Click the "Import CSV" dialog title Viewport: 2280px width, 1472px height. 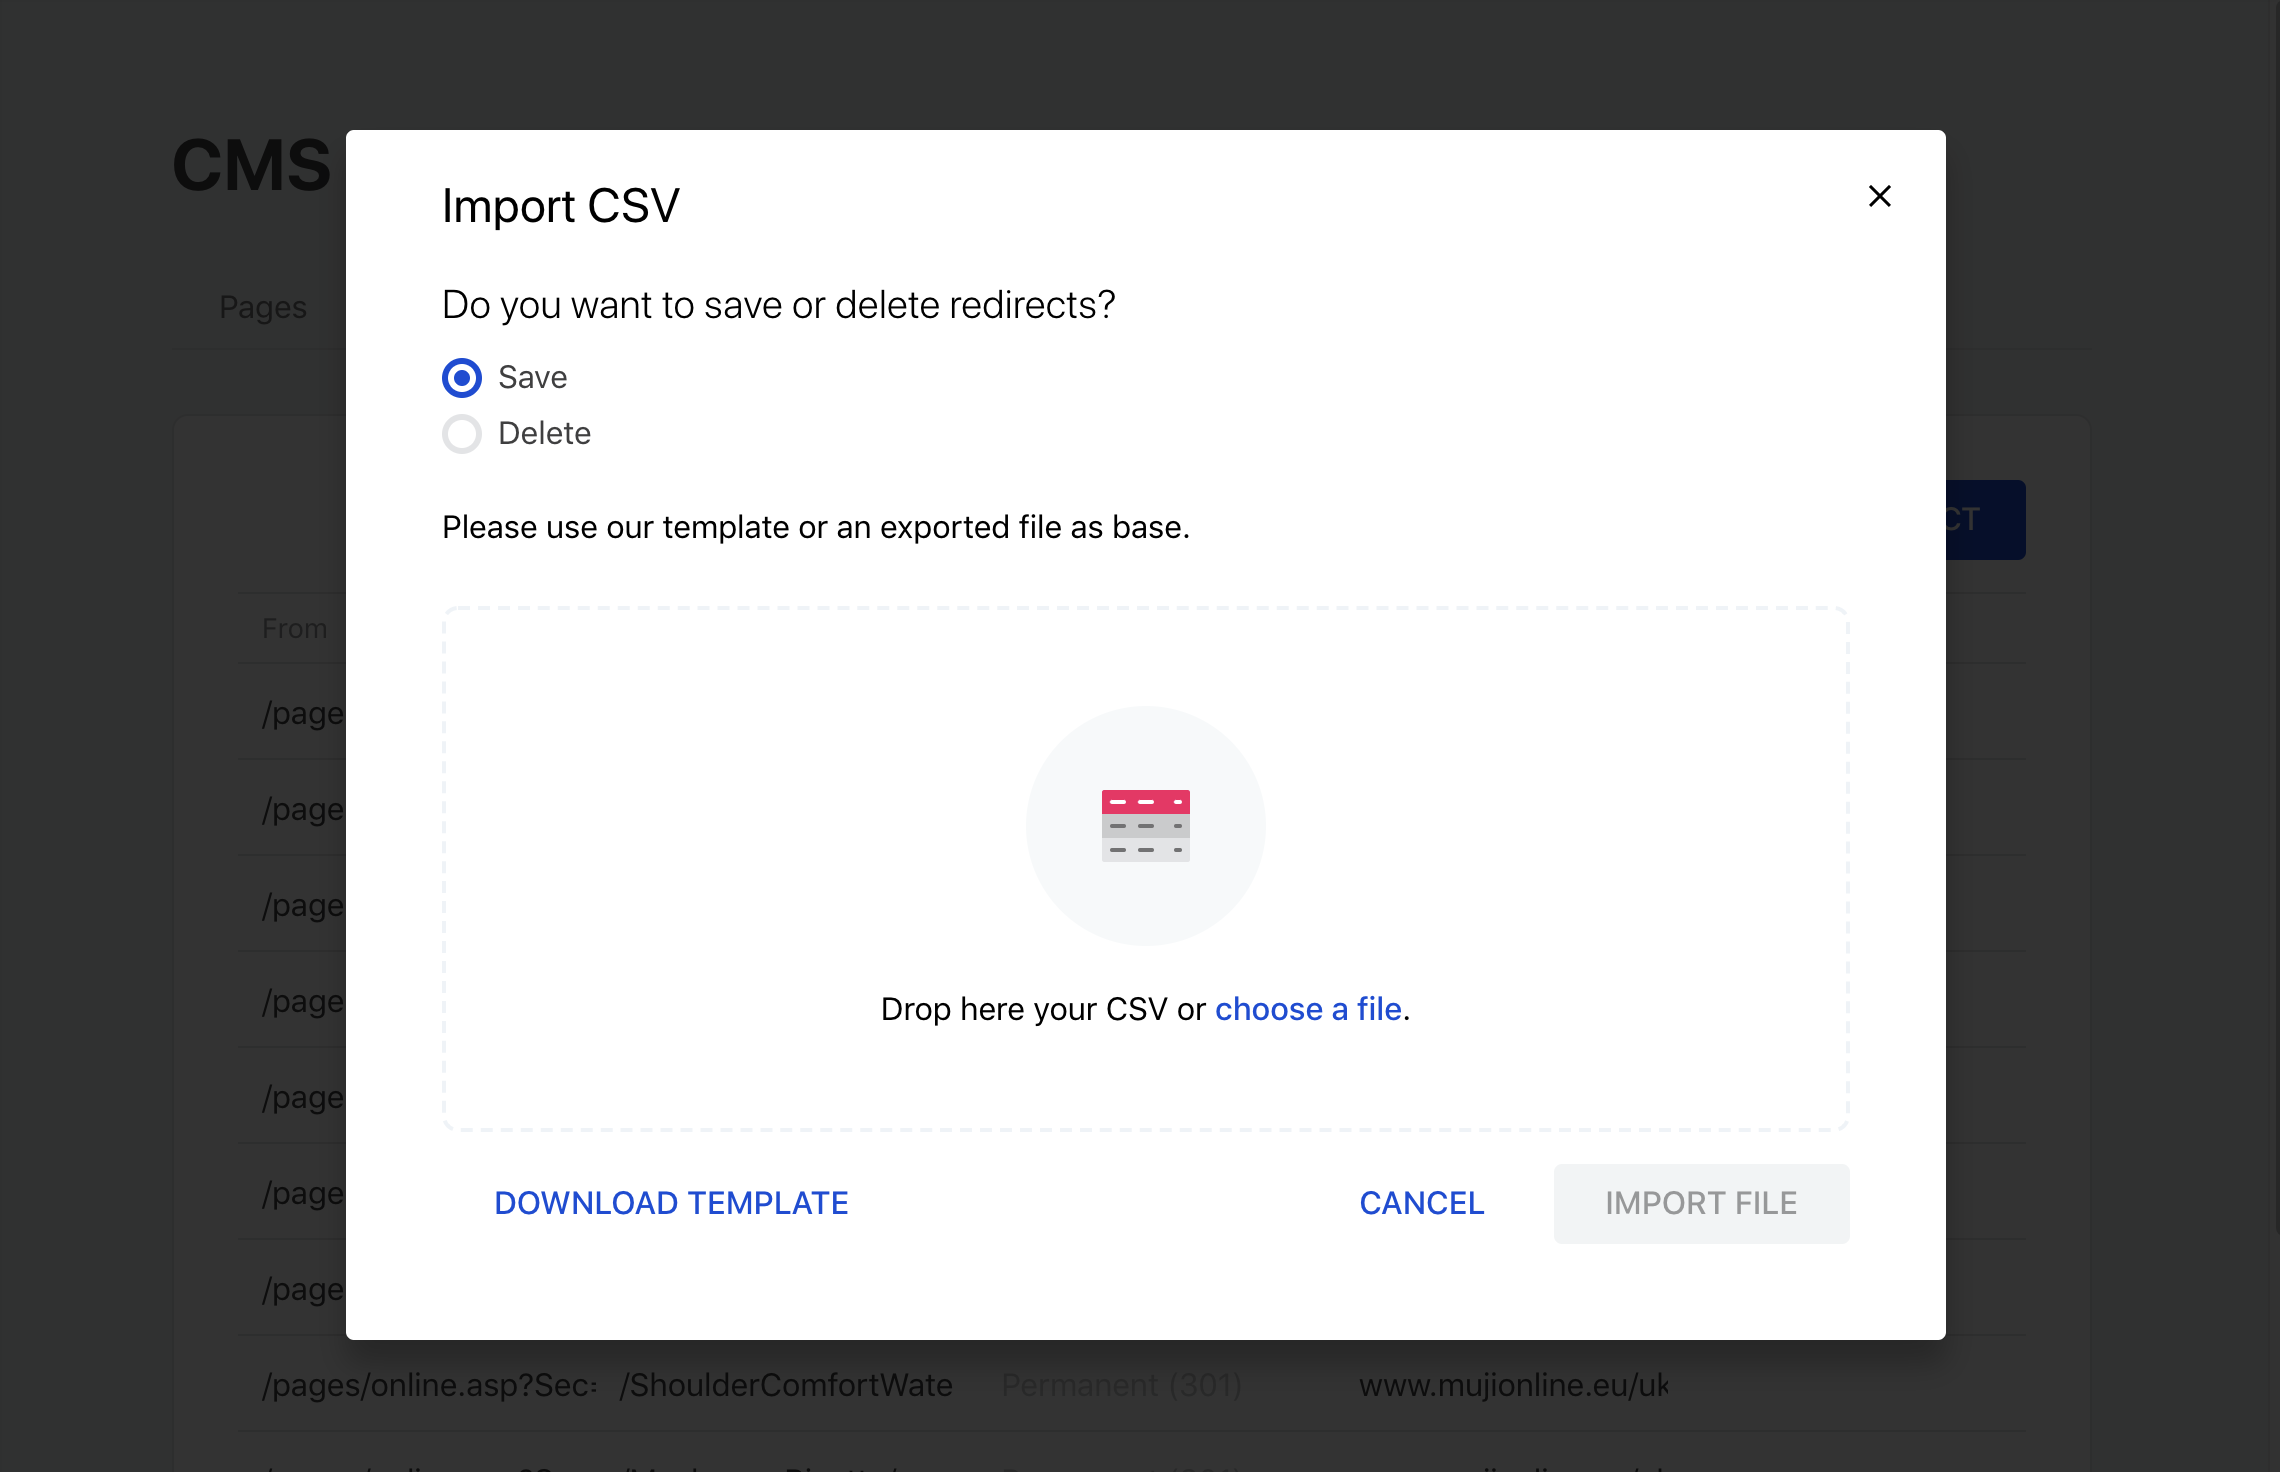(560, 206)
